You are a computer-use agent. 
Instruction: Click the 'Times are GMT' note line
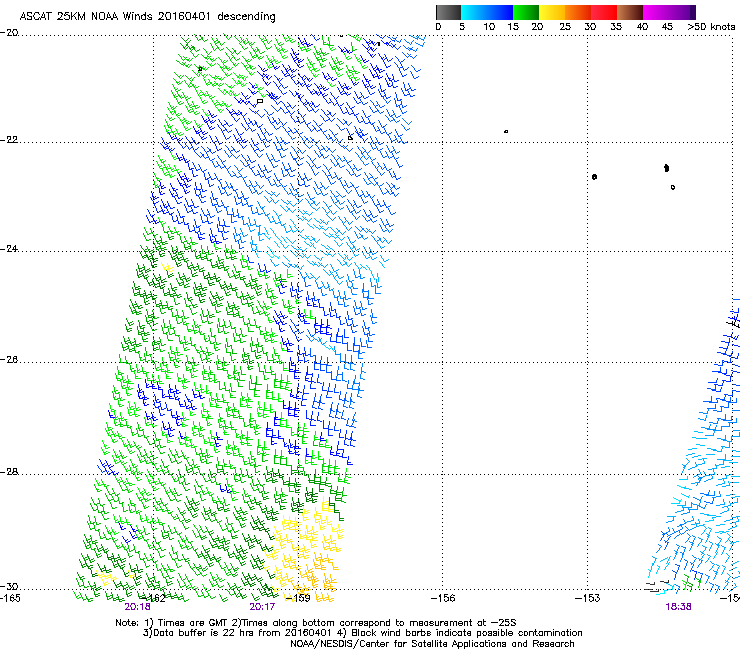pyautogui.click(x=316, y=623)
